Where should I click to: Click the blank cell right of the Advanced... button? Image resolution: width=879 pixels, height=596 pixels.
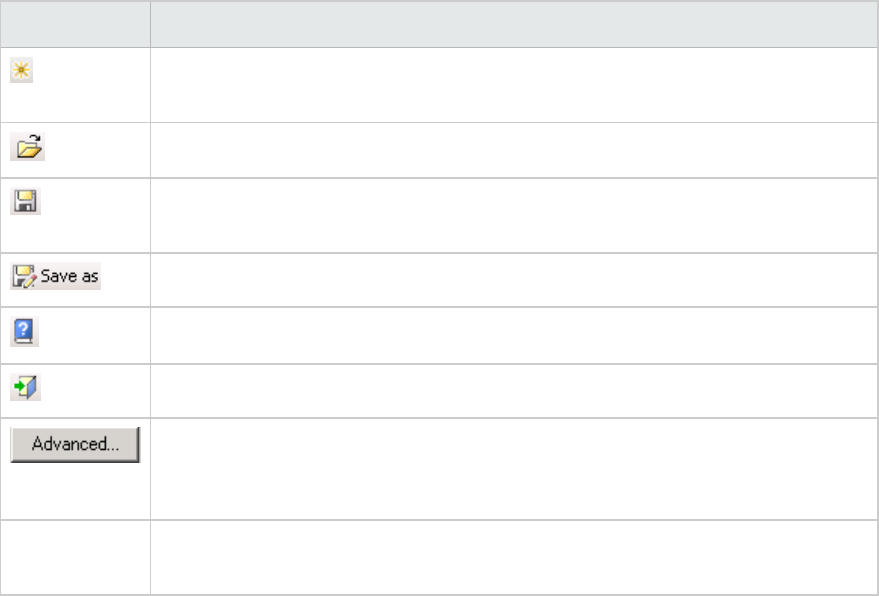(x=514, y=468)
